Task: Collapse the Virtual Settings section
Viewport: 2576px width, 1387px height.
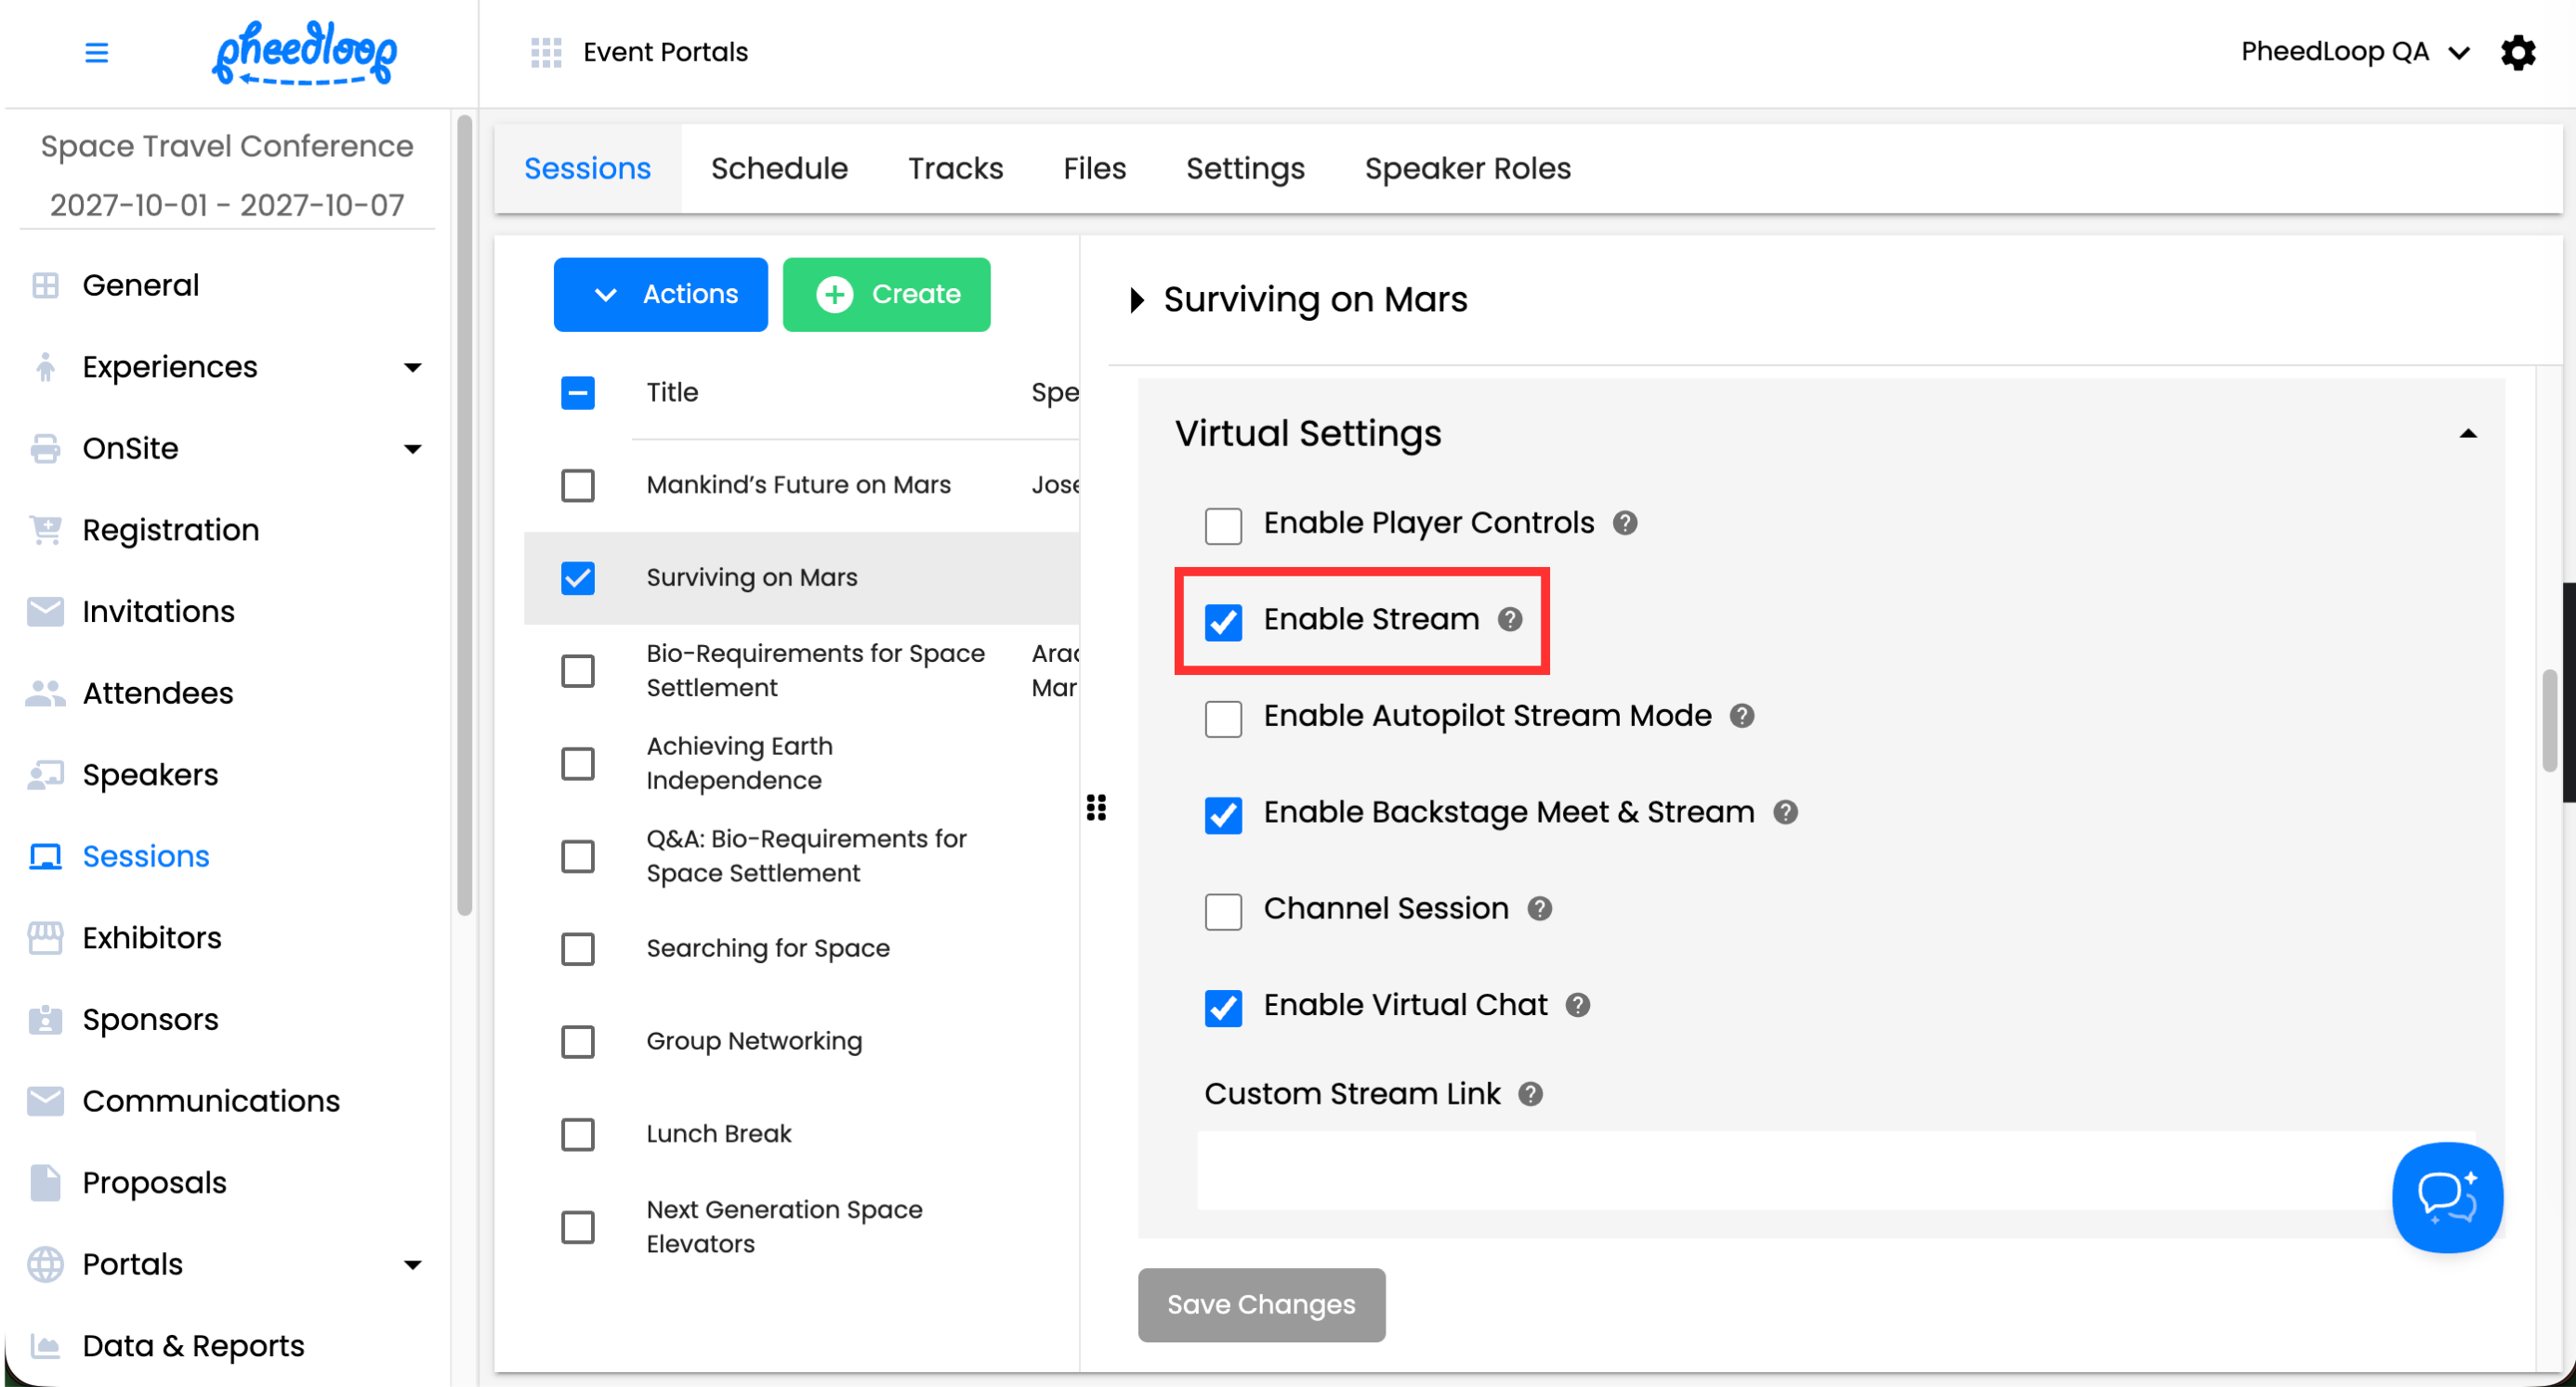Action: [2467, 434]
